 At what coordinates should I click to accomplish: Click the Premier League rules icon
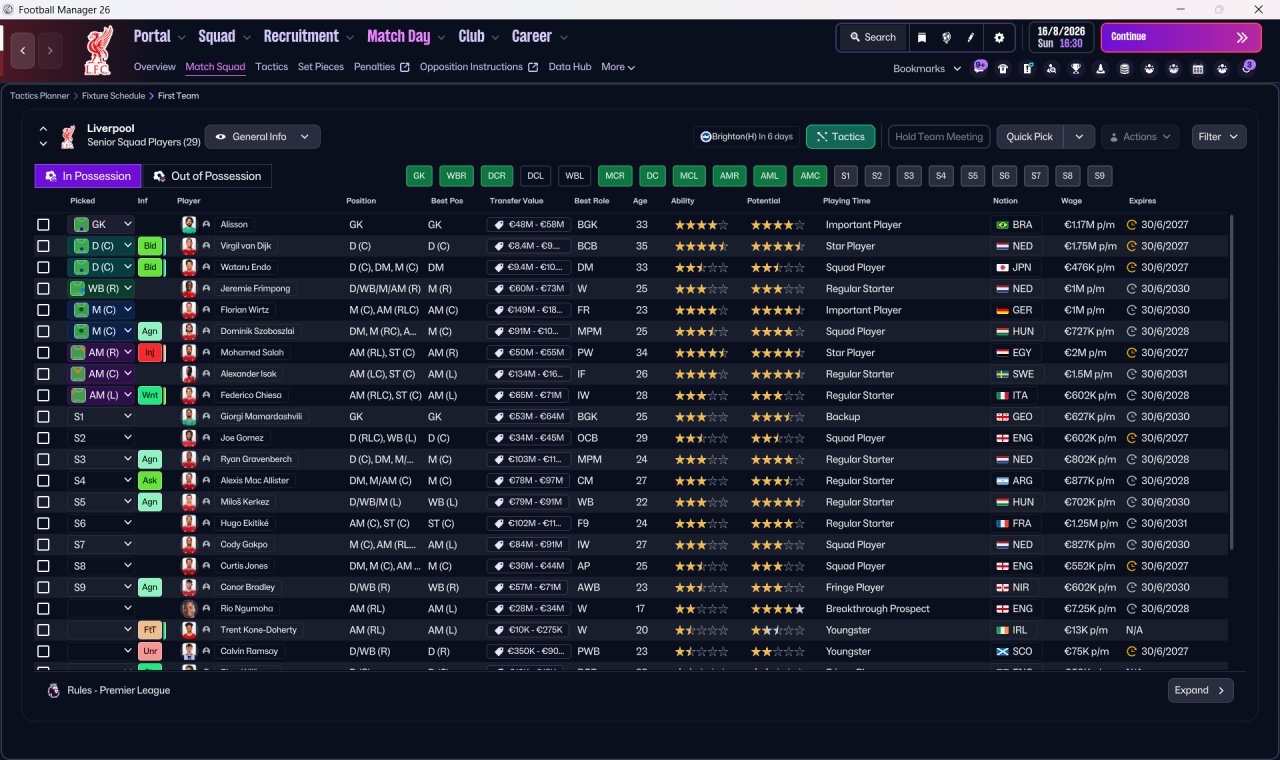53,690
